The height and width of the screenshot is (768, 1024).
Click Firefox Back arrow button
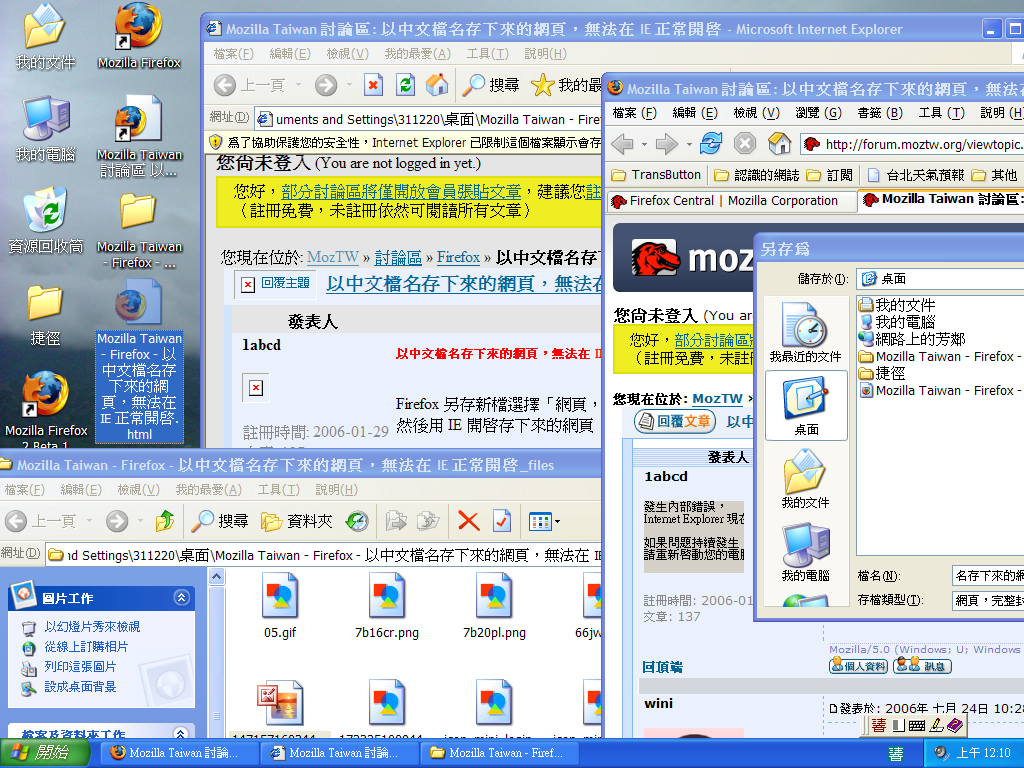(622, 144)
